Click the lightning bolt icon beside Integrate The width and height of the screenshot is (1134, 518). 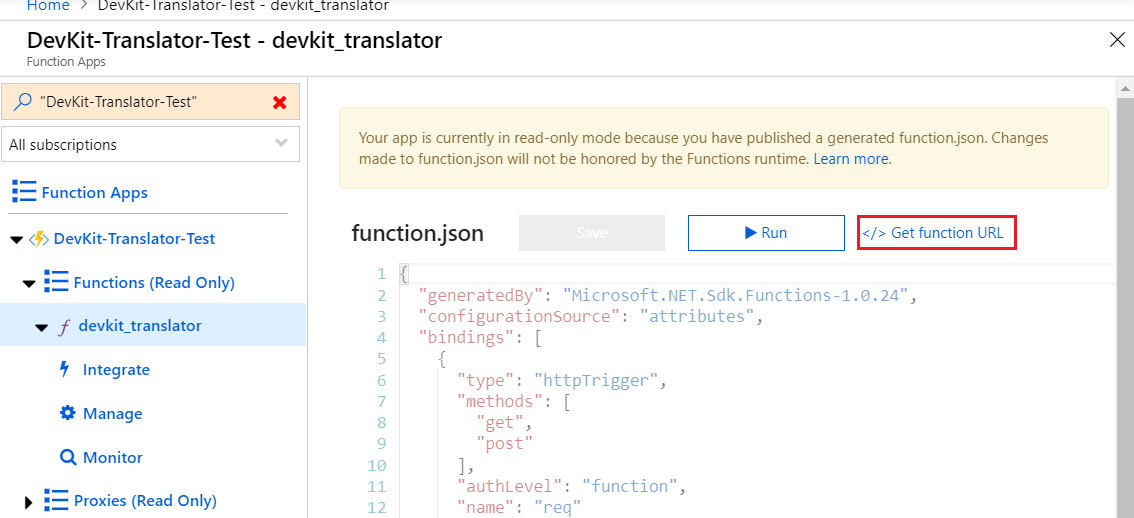coord(65,370)
